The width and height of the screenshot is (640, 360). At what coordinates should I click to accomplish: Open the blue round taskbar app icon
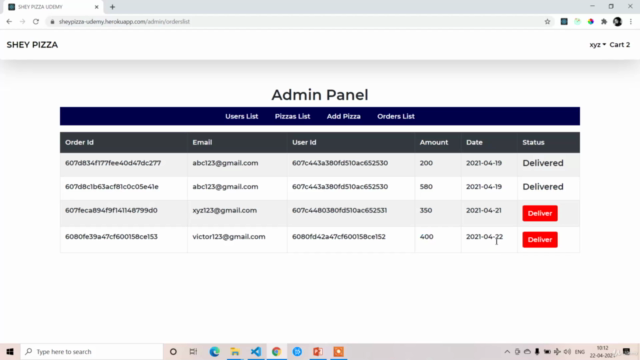(297, 351)
